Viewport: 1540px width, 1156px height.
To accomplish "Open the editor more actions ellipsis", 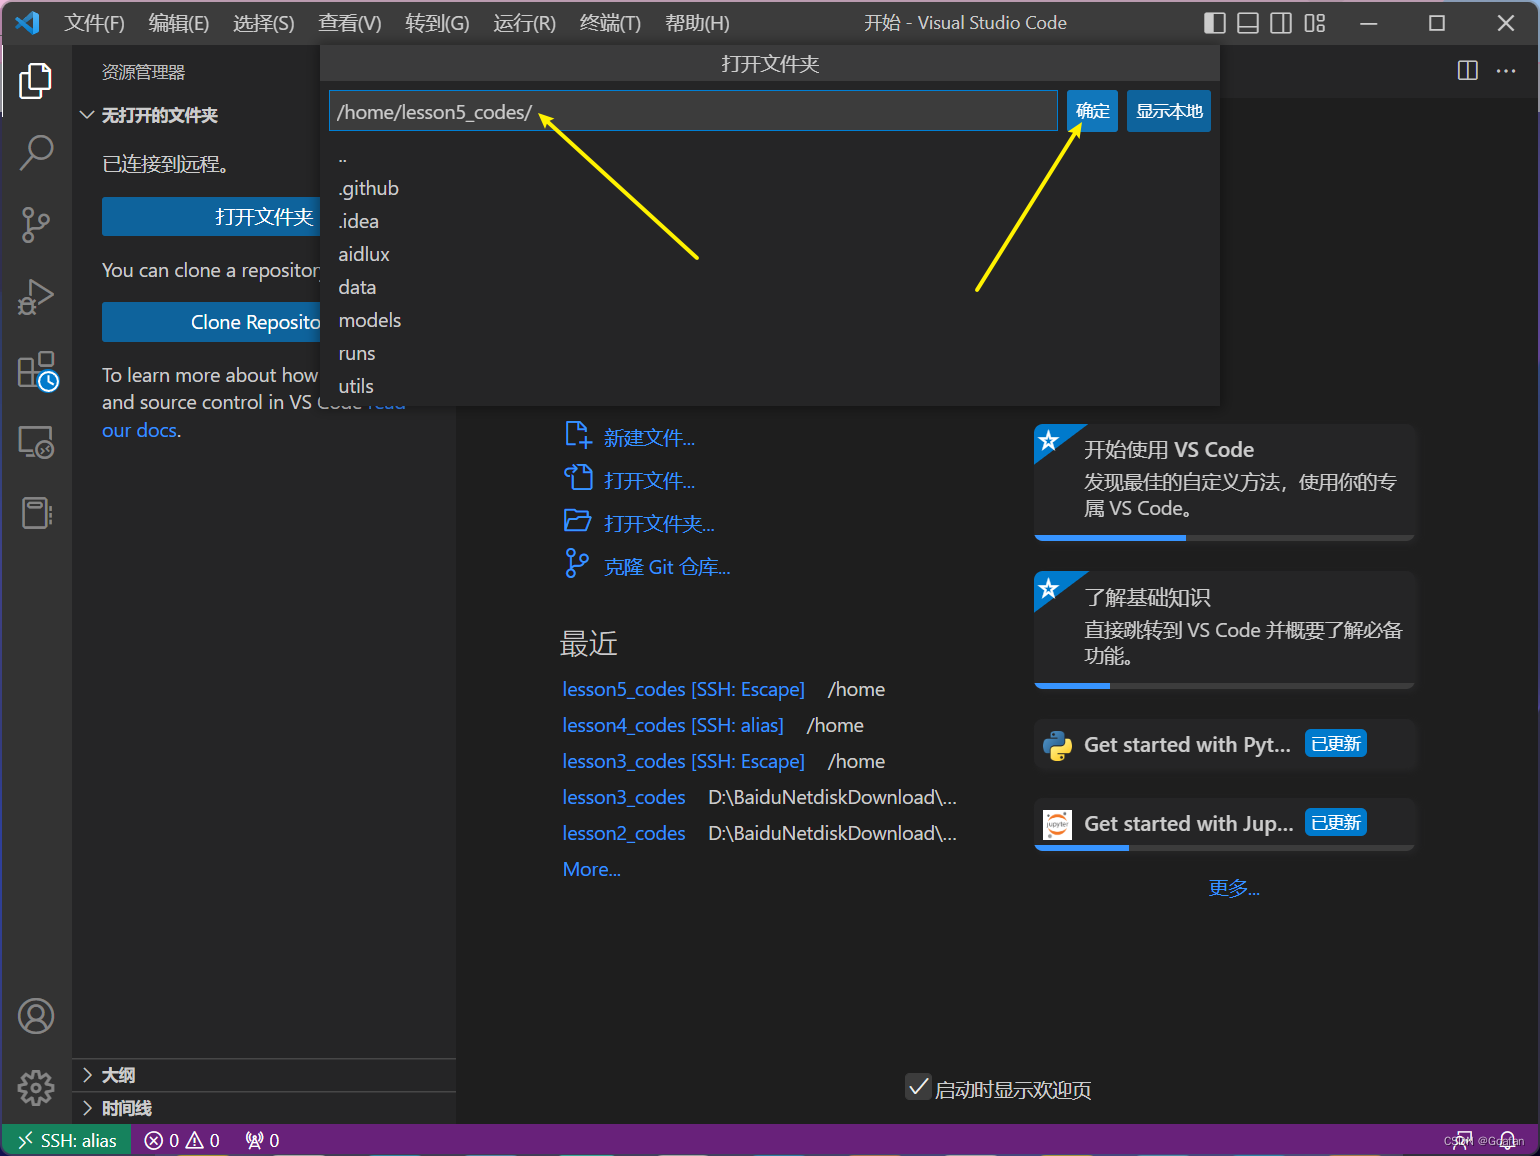I will (x=1506, y=70).
